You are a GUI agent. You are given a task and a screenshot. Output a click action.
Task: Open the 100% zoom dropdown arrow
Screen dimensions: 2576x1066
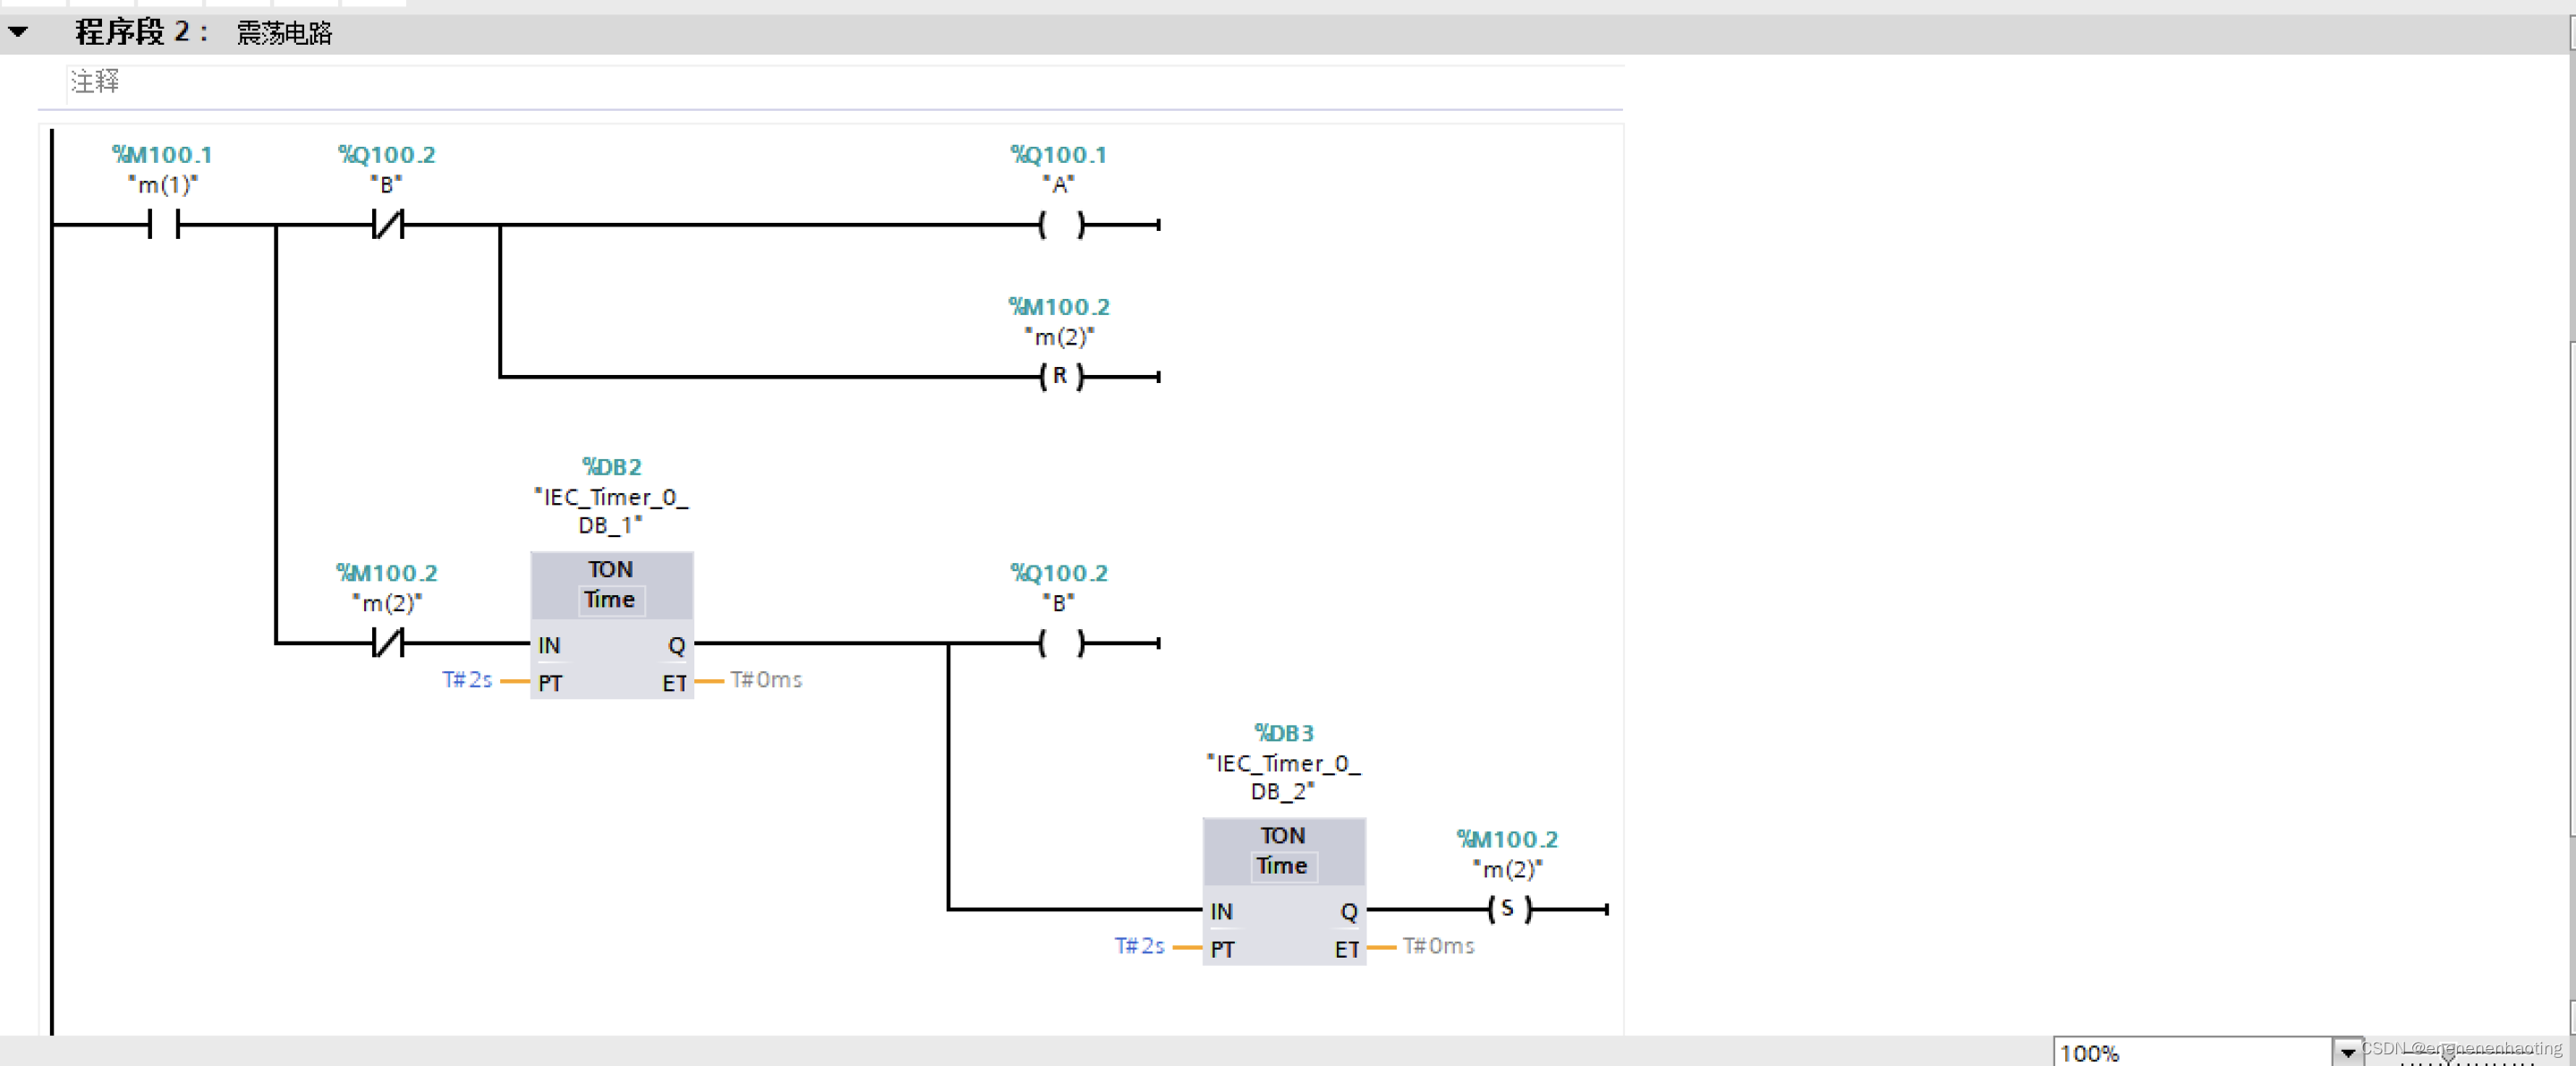pyautogui.click(x=2347, y=1053)
